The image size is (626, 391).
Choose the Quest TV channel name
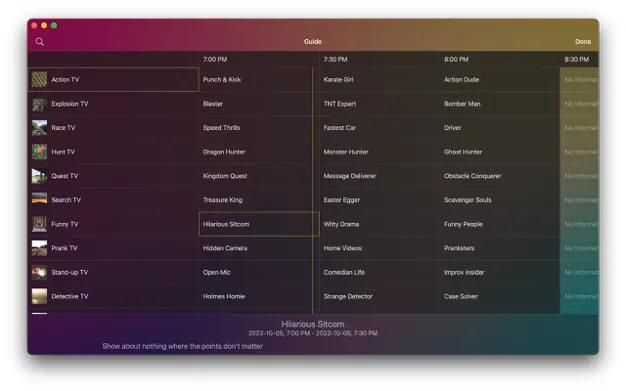pos(64,176)
